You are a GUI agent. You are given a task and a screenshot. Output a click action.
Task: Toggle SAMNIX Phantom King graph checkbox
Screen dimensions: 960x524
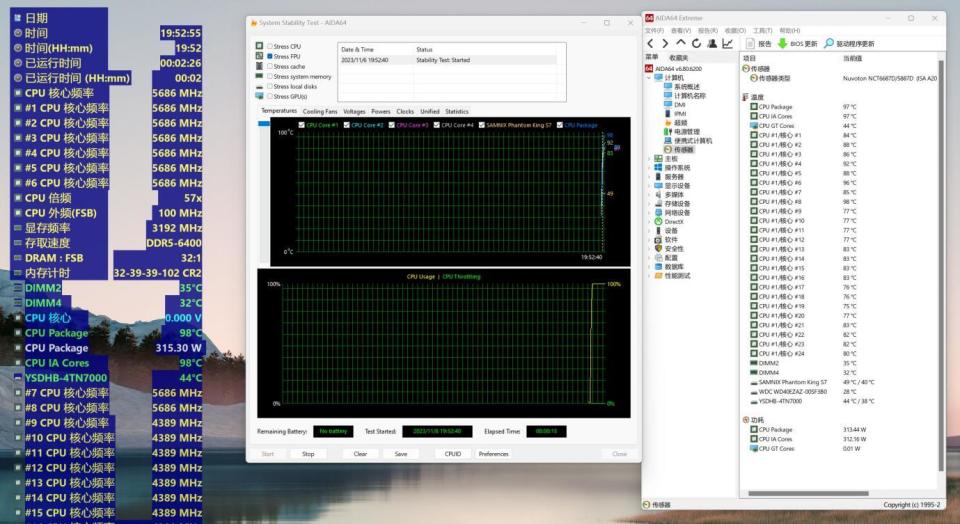click(482, 125)
